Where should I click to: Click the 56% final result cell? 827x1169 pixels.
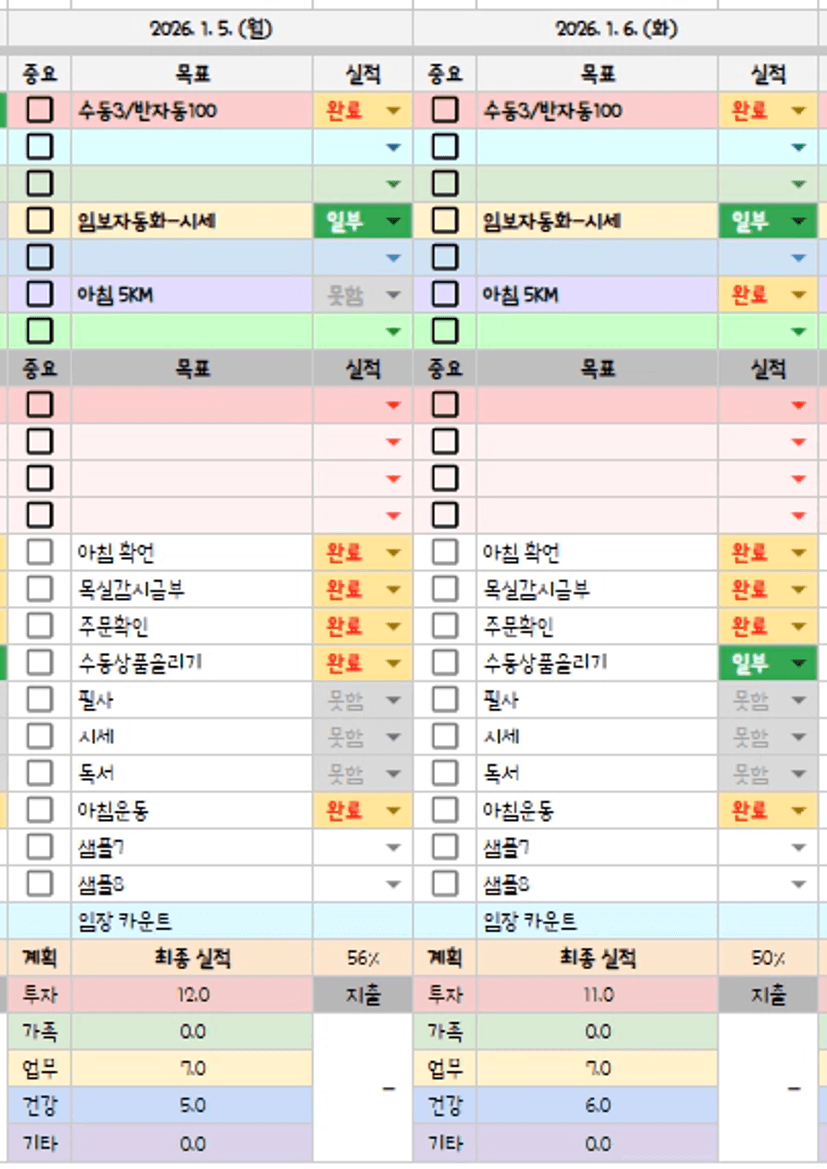(362, 958)
